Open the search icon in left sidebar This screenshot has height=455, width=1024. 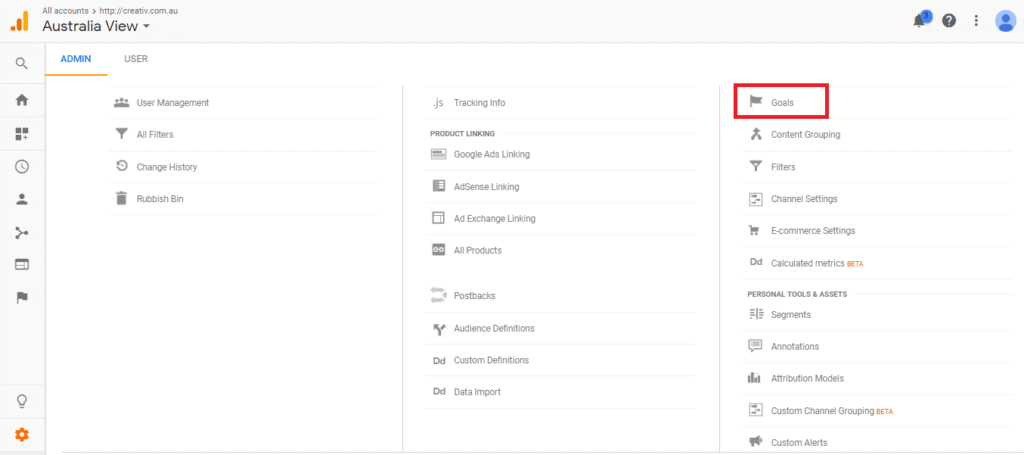point(22,63)
